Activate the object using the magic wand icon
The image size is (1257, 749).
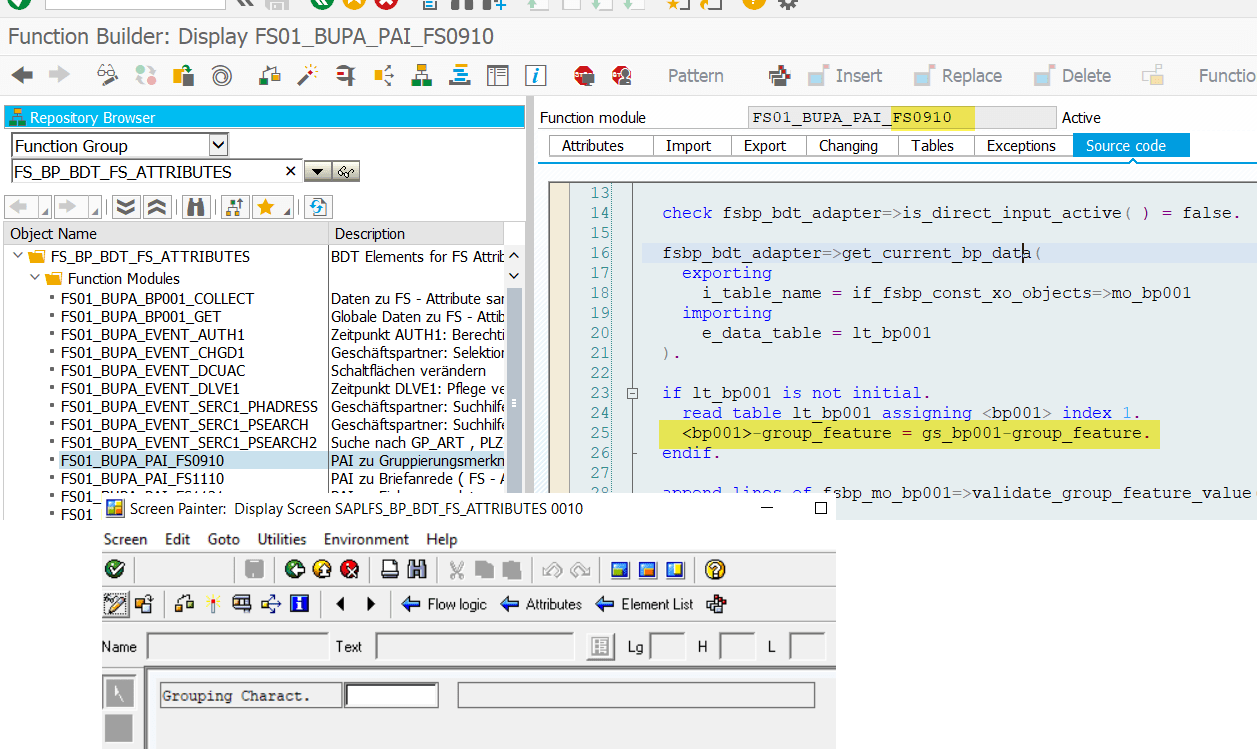pyautogui.click(x=309, y=75)
